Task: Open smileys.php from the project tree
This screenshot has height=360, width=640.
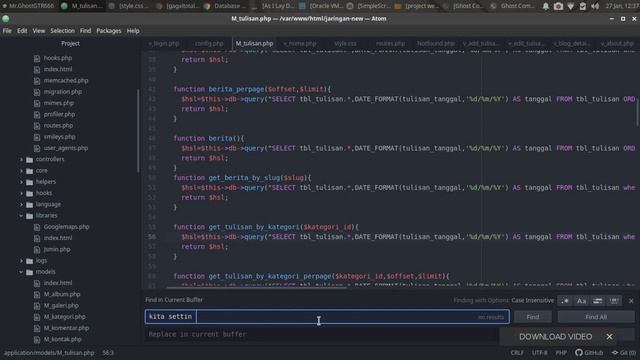Action: click(x=60, y=137)
